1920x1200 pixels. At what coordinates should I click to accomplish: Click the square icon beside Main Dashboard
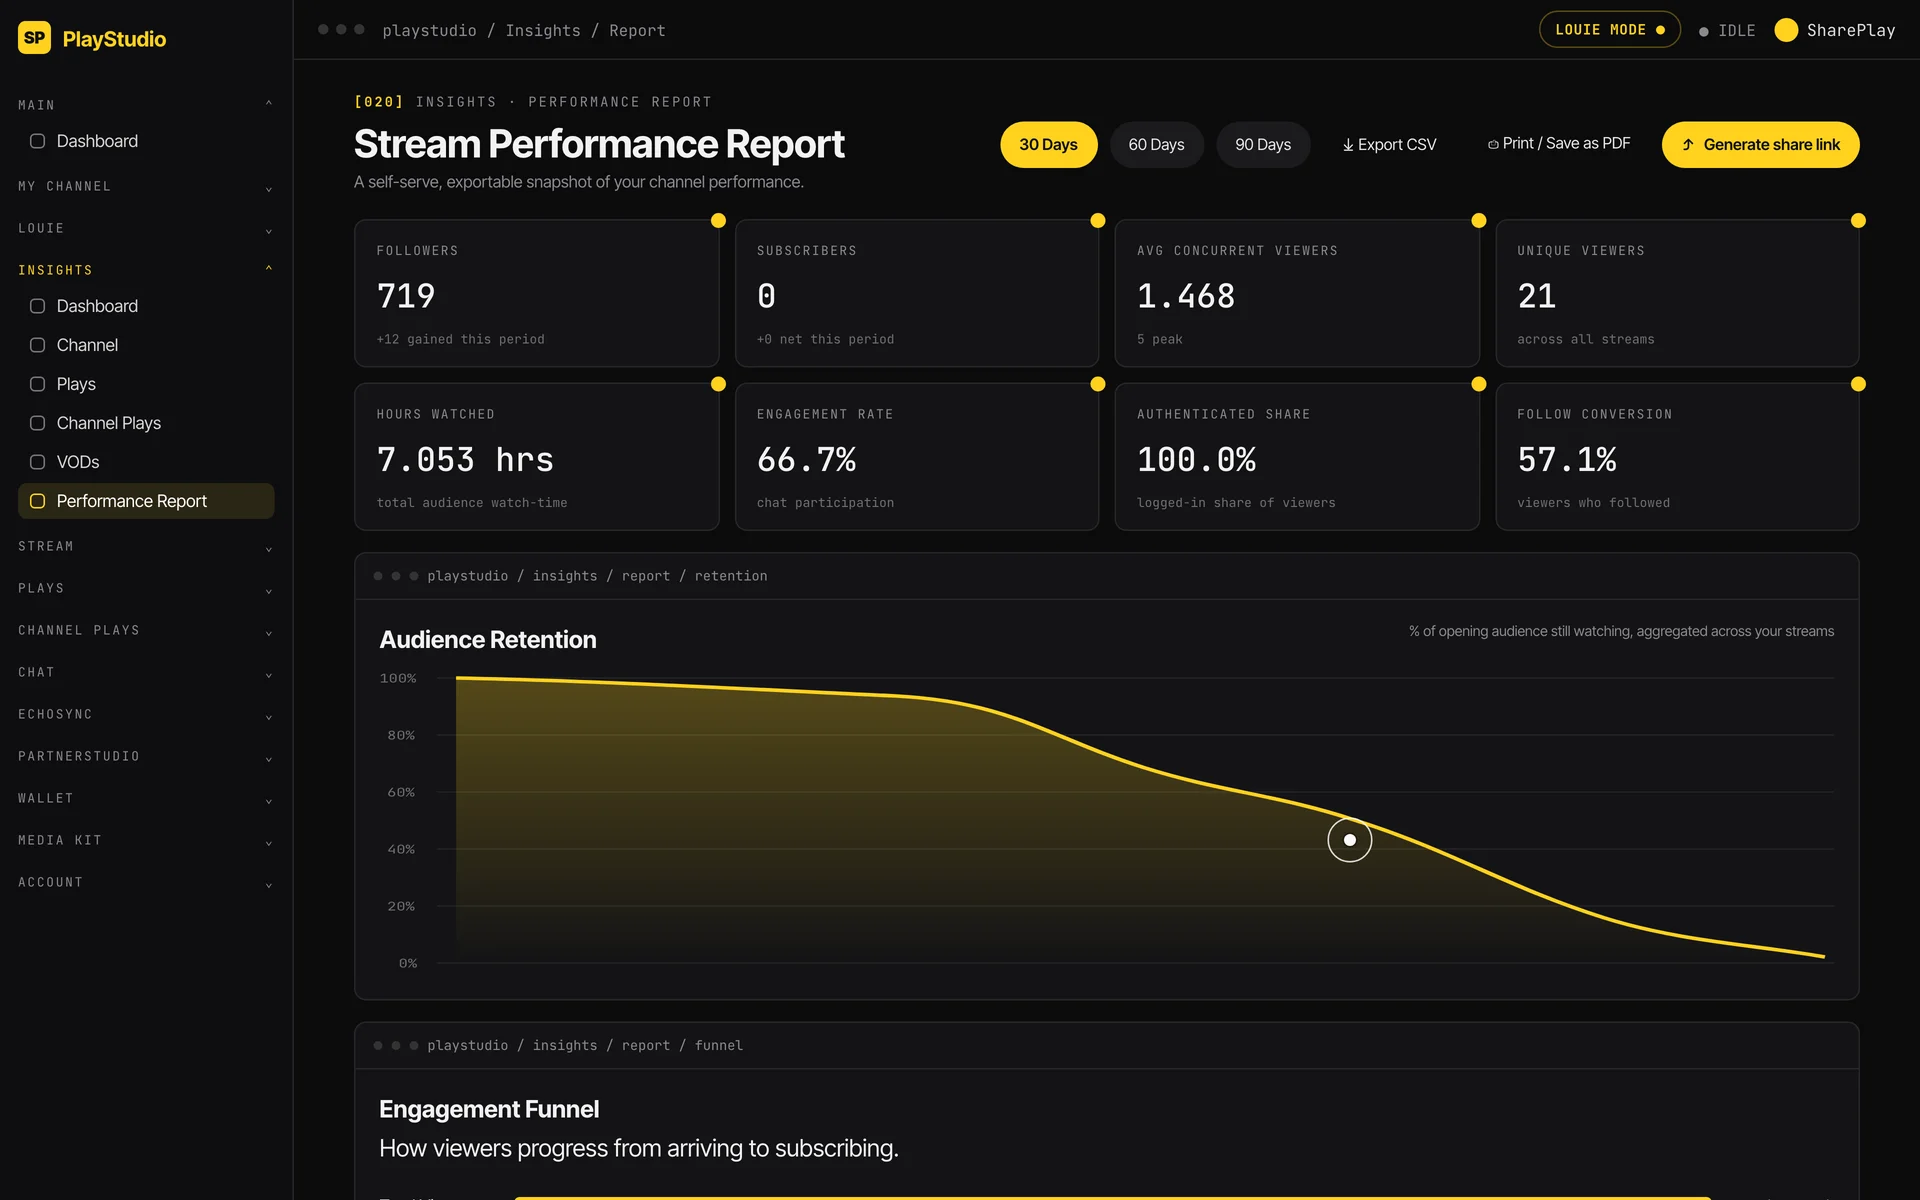[x=37, y=141]
